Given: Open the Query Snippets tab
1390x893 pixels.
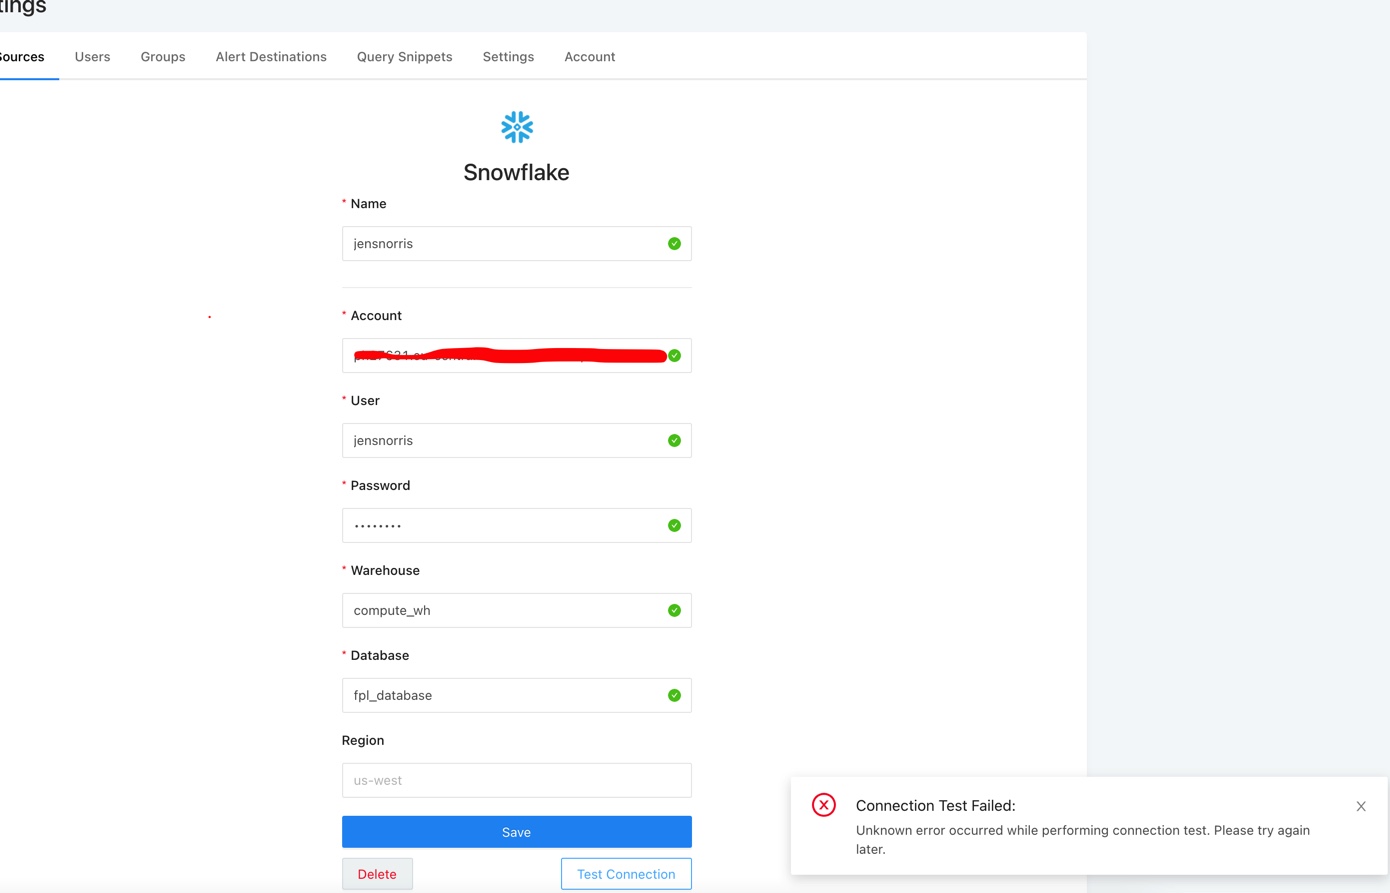Looking at the screenshot, I should click(405, 57).
